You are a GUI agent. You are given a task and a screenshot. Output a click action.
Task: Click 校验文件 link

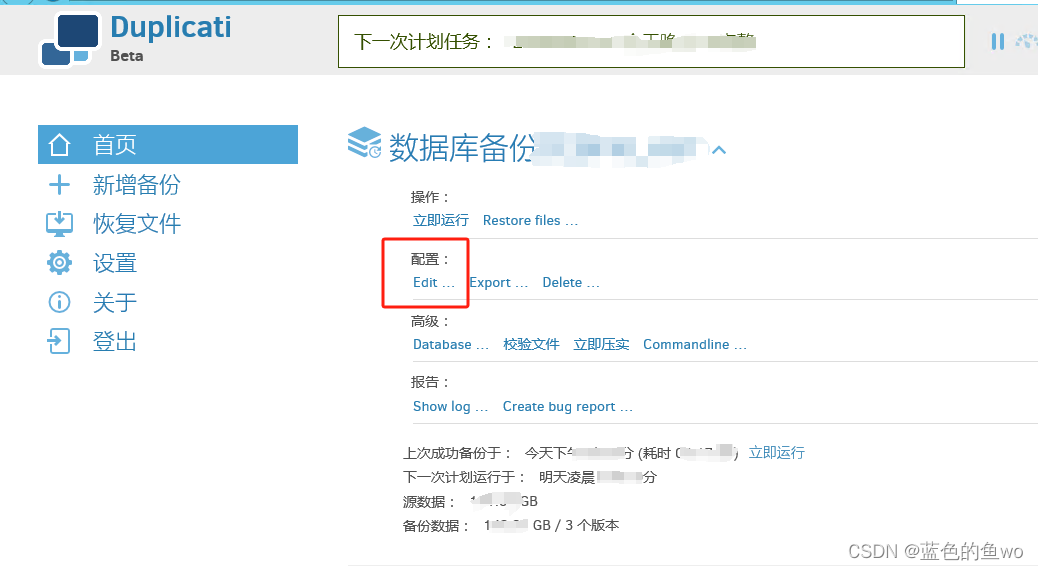click(531, 344)
